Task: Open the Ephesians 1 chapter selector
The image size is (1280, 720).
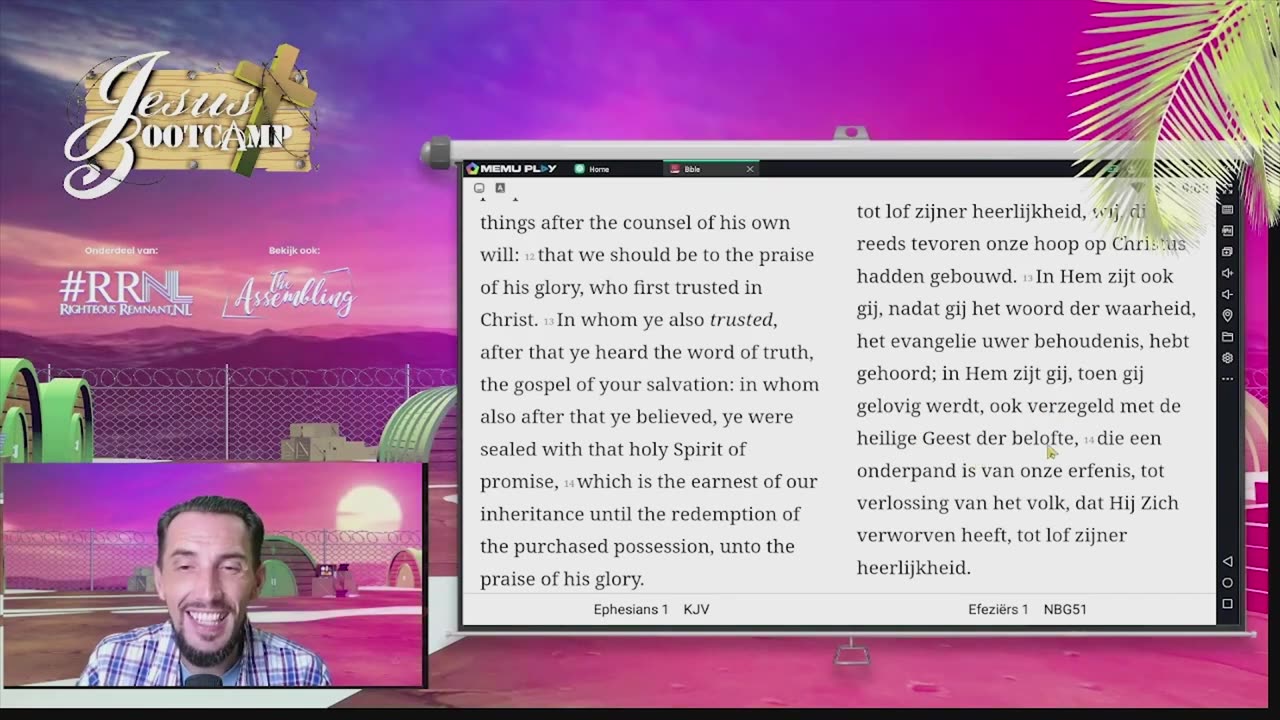Action: coord(630,609)
